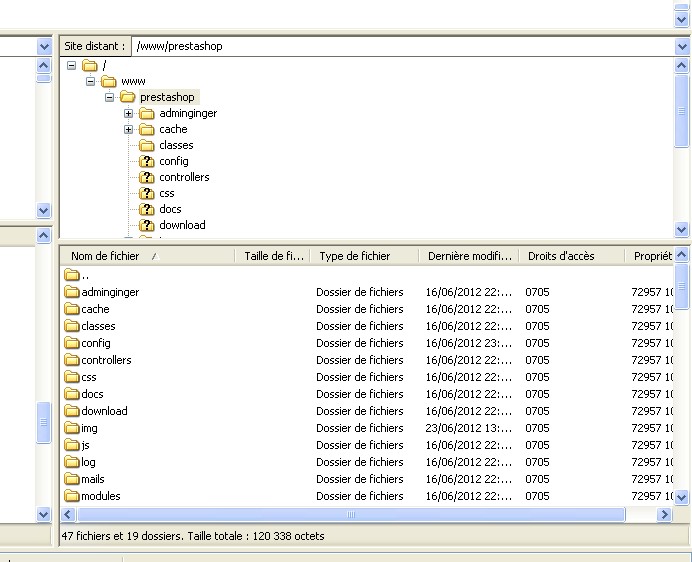The height and width of the screenshot is (562, 692).
Task: Click the remote tree vertical scrollbar thumb
Action: point(682,110)
